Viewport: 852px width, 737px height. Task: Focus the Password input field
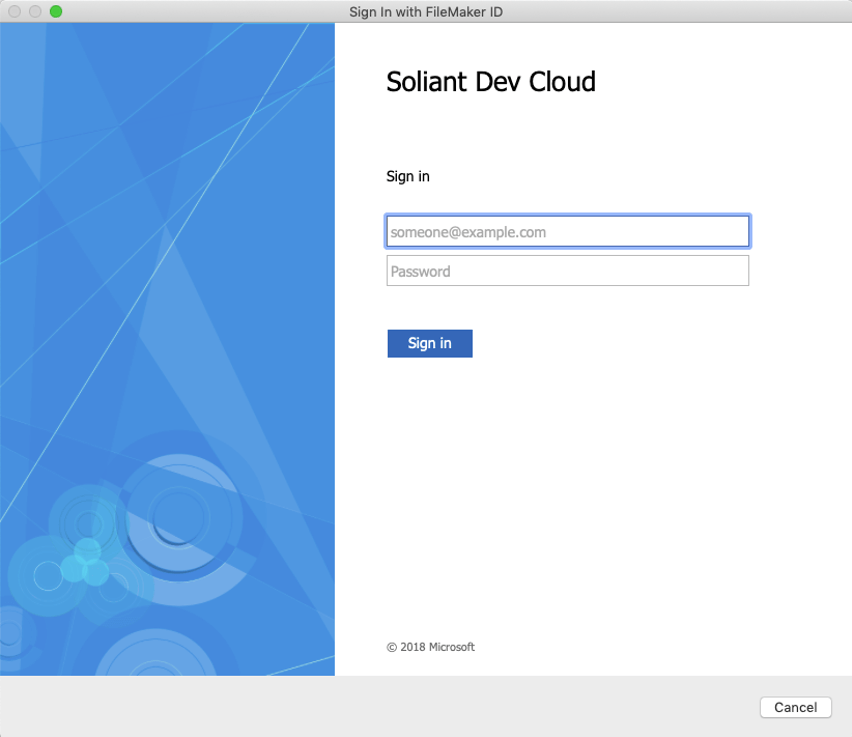click(x=567, y=271)
